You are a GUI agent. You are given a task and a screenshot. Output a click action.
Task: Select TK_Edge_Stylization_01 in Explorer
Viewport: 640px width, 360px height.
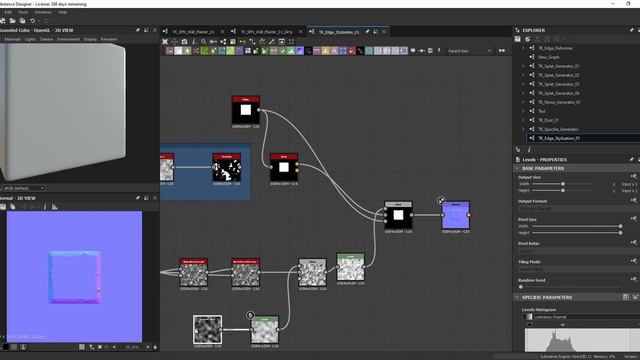click(x=559, y=138)
